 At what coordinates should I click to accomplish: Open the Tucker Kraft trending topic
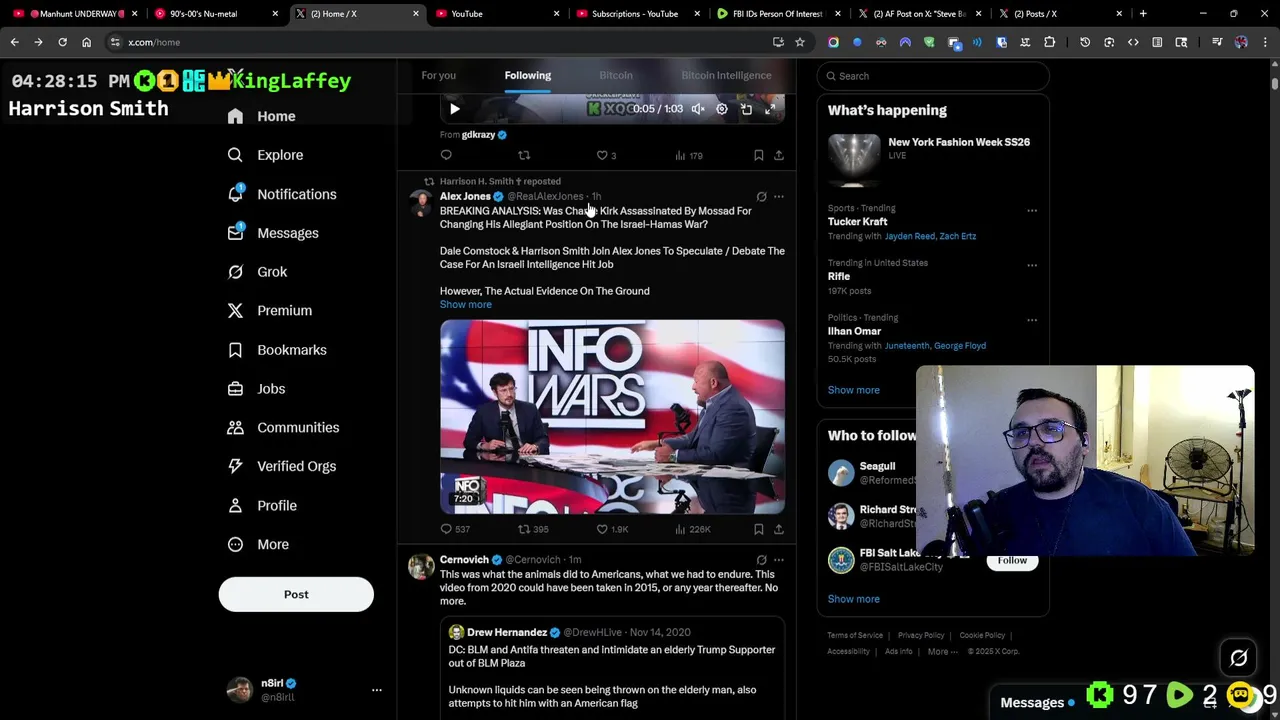(x=857, y=222)
